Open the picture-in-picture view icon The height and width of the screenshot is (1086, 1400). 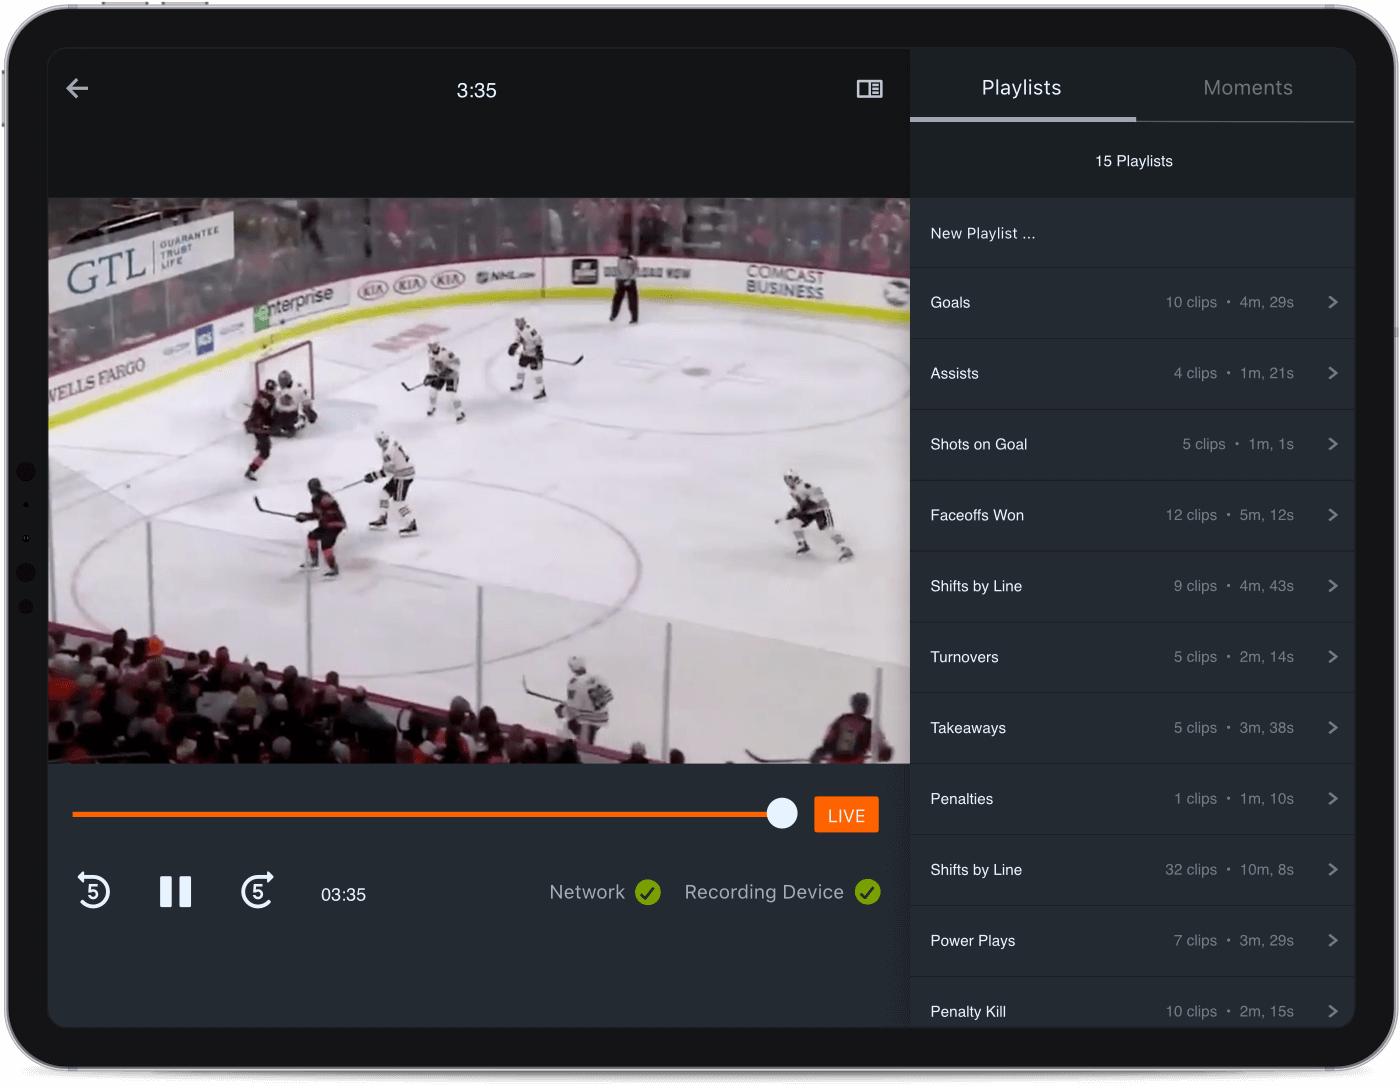pyautogui.click(x=869, y=89)
